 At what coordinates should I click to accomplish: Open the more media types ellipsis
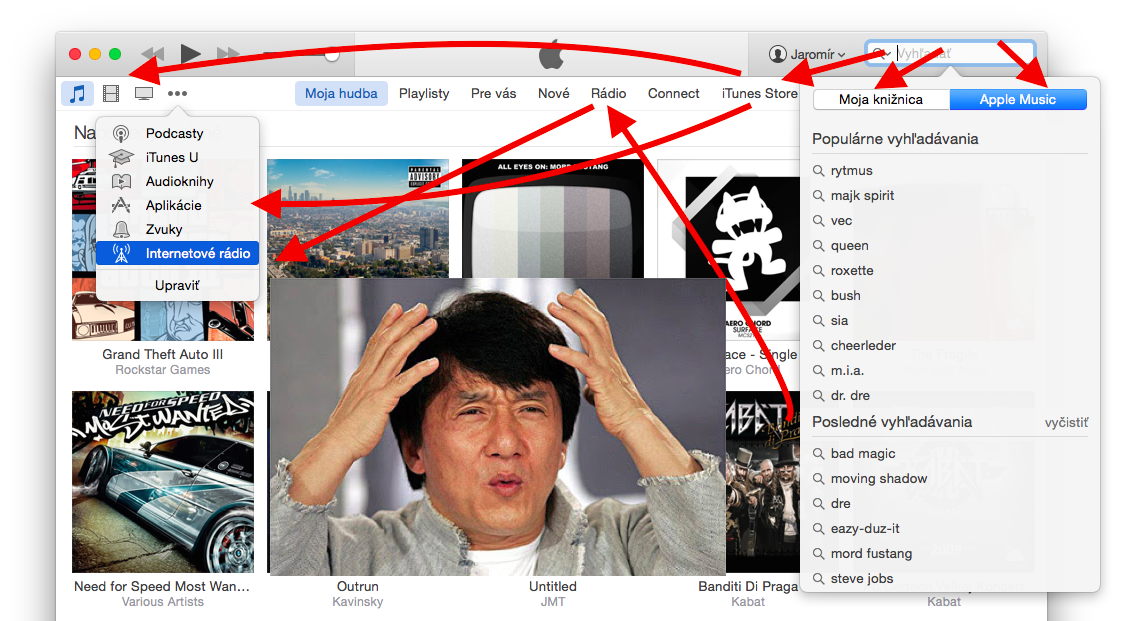coord(177,93)
